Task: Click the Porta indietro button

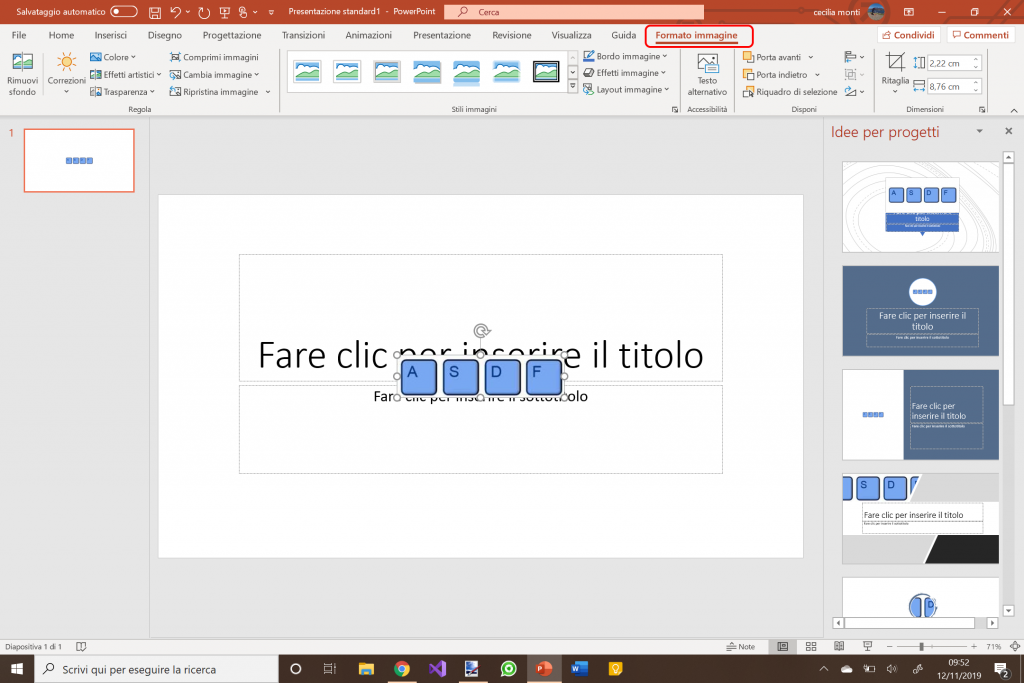Action: point(775,74)
